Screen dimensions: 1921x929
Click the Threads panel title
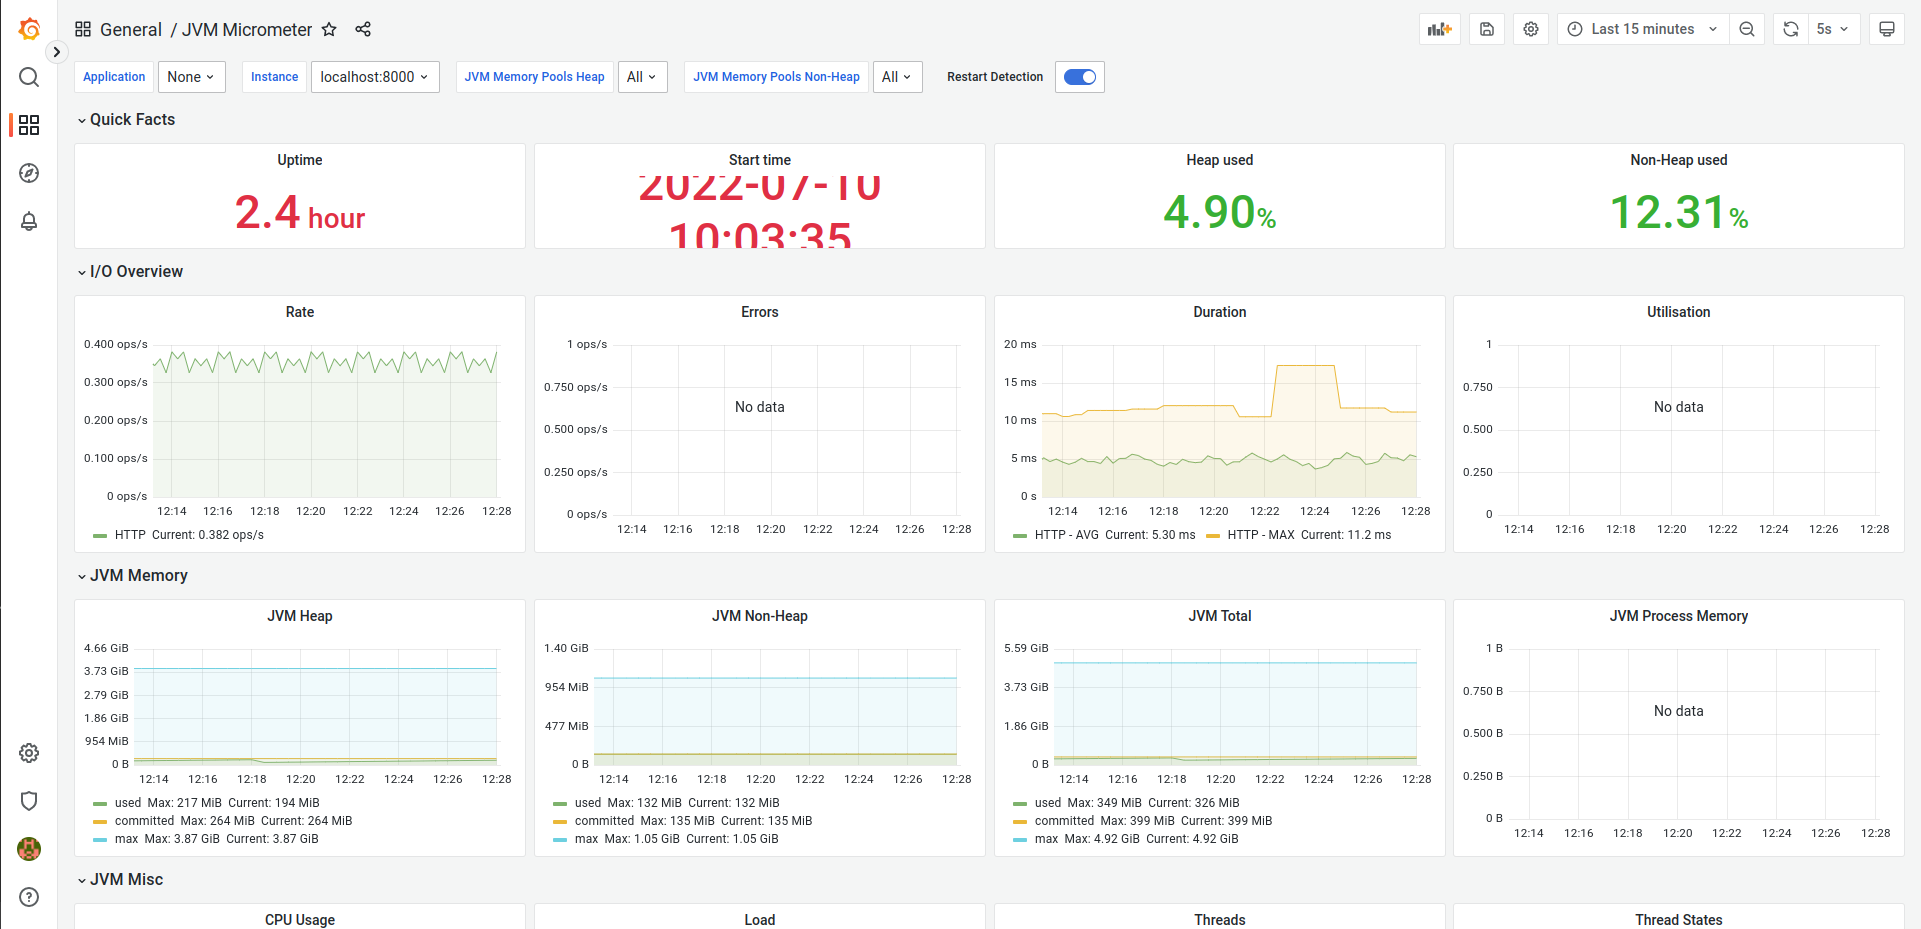(1219, 920)
